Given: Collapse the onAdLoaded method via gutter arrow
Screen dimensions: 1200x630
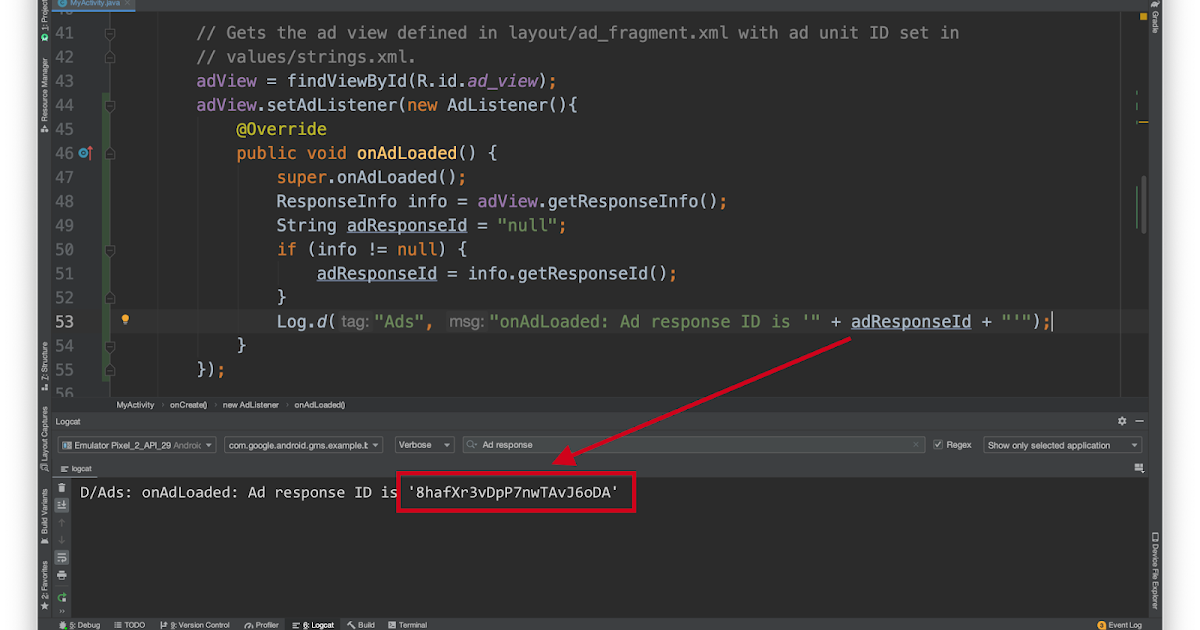Looking at the screenshot, I should (109, 153).
